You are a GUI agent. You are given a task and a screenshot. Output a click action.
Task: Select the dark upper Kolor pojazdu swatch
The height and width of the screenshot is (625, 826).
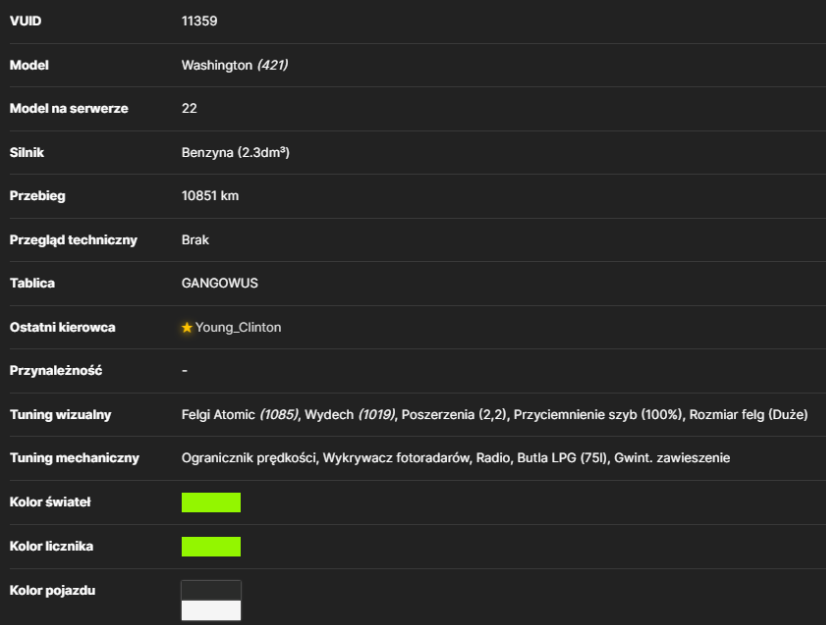coord(211,591)
